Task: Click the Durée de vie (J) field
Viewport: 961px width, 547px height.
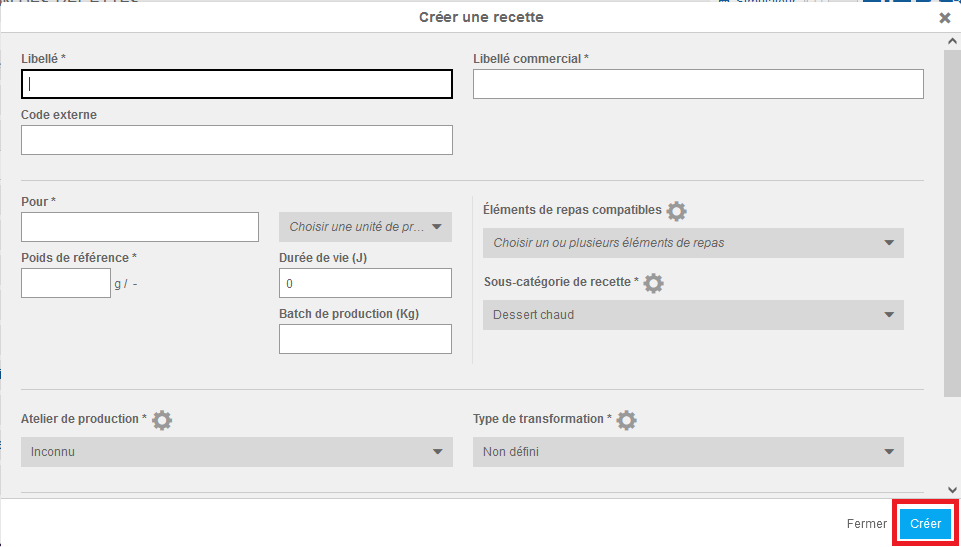Action: (x=365, y=283)
